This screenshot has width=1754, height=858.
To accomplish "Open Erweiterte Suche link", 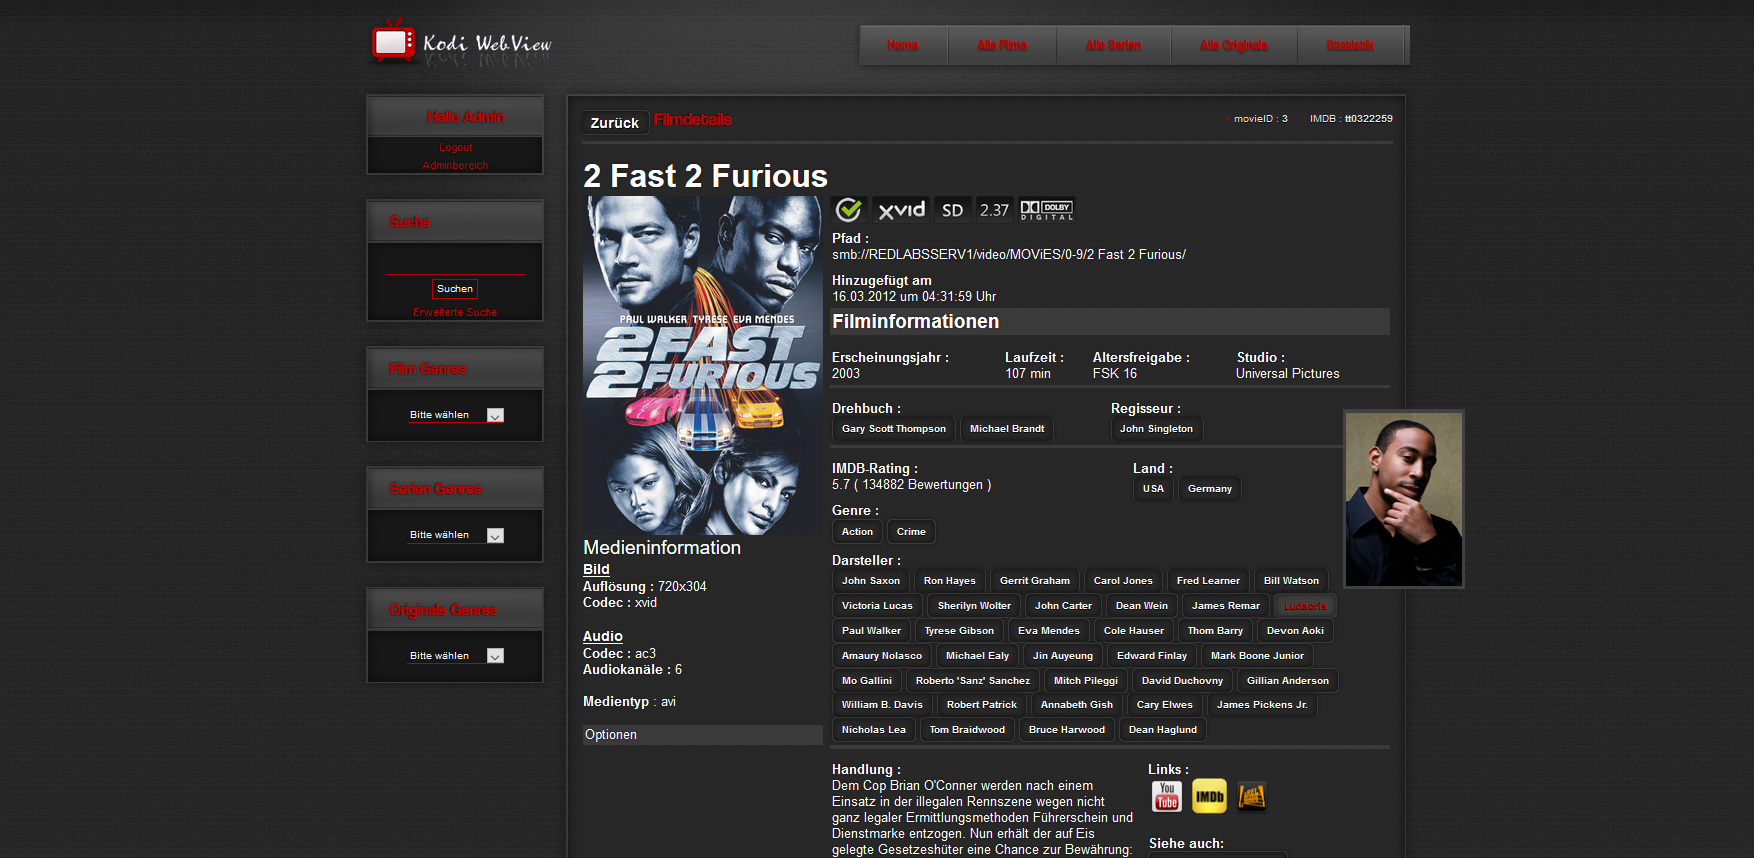I will (455, 312).
